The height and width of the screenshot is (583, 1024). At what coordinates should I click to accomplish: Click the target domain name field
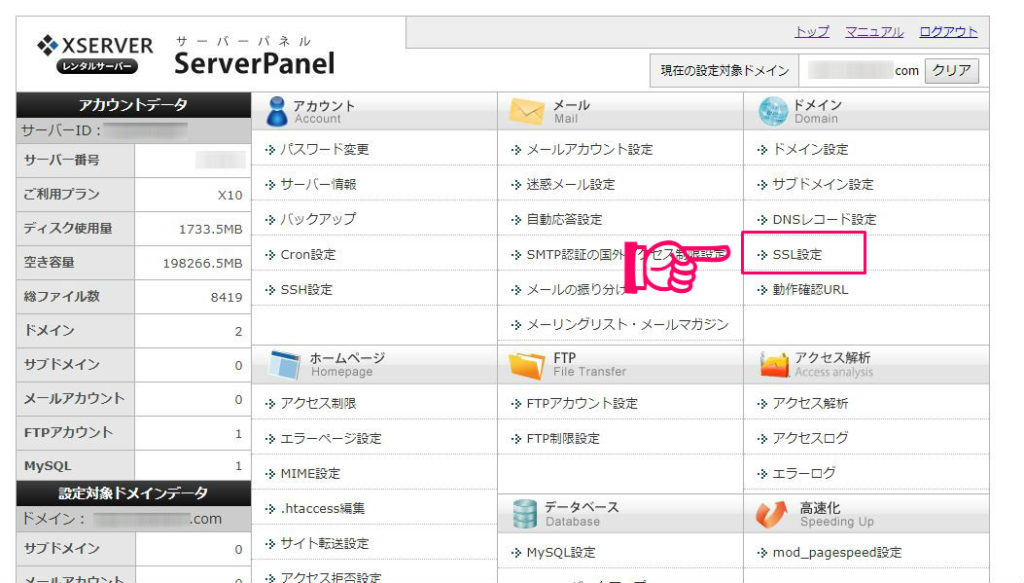[x=860, y=71]
